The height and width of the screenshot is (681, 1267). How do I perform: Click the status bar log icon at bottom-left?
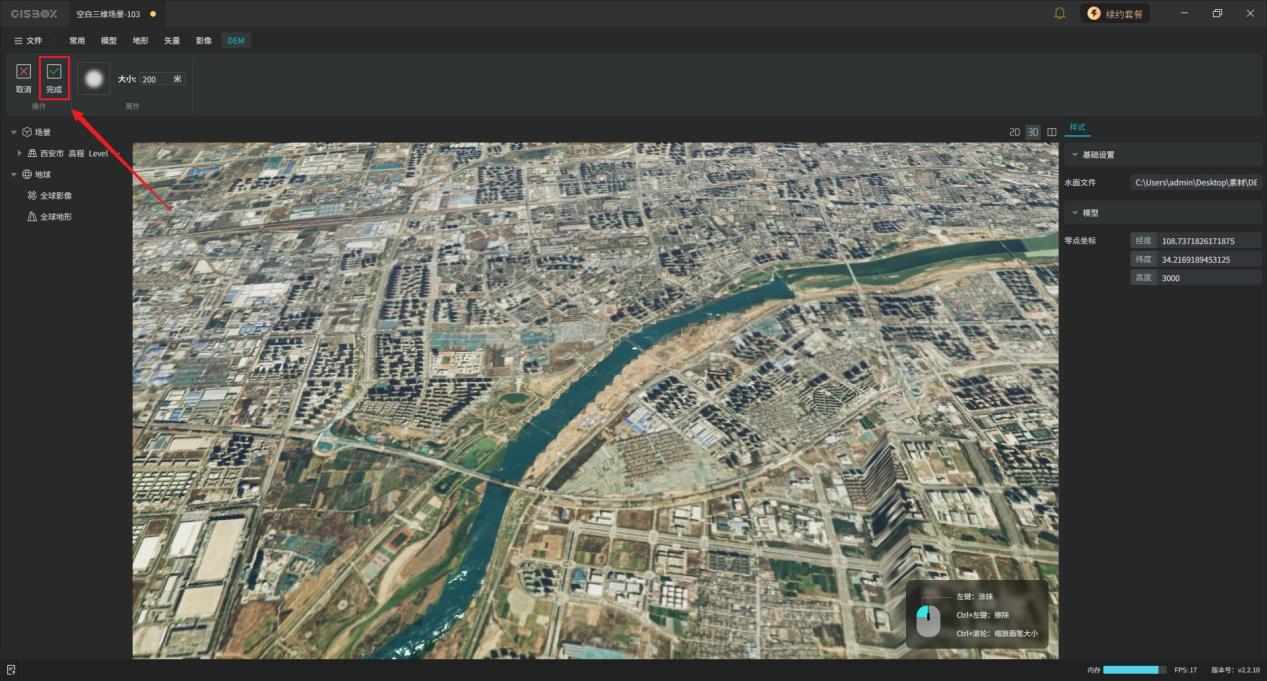coord(11,670)
